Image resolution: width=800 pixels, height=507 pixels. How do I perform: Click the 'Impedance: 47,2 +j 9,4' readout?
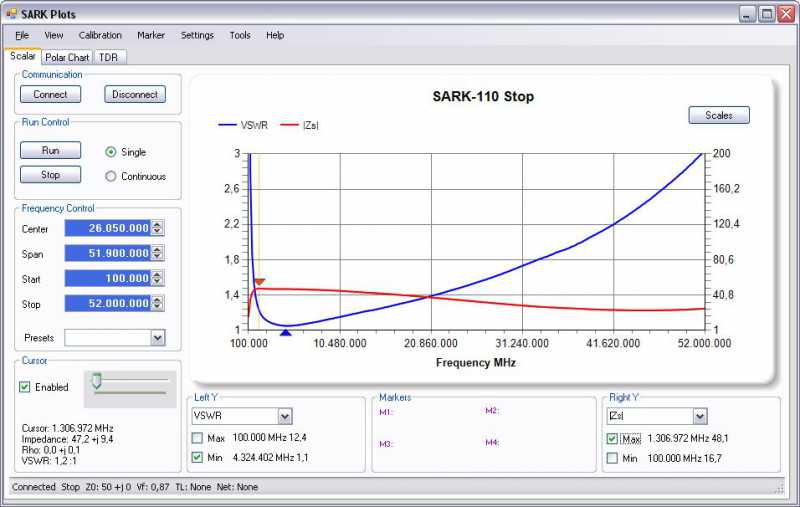(67, 439)
